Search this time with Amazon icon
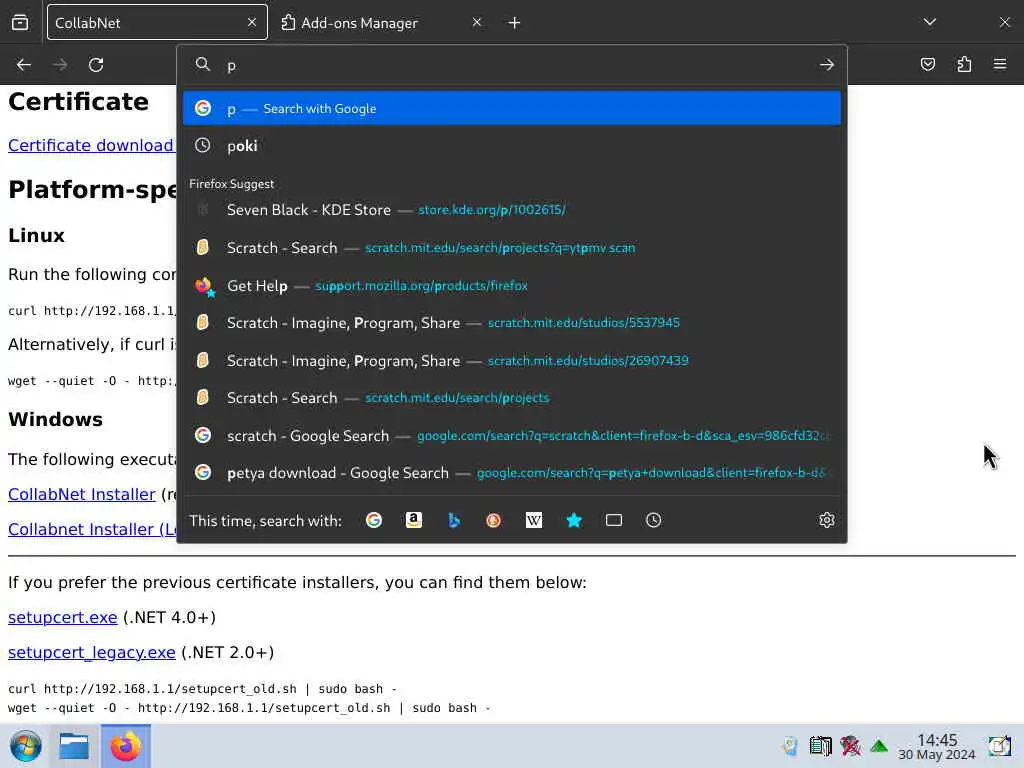The image size is (1024, 768). 413,520
